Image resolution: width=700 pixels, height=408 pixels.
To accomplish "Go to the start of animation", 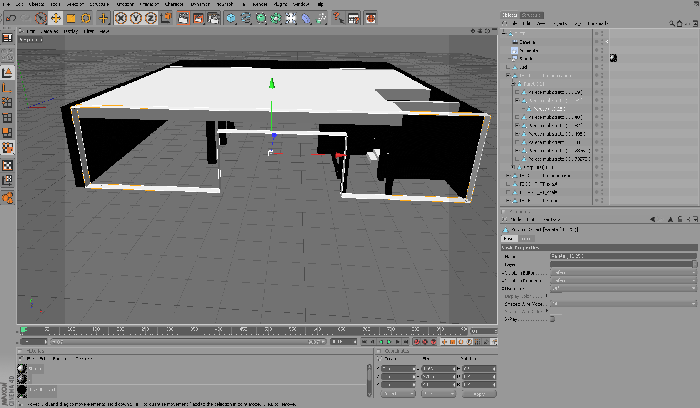I will coord(364,342).
